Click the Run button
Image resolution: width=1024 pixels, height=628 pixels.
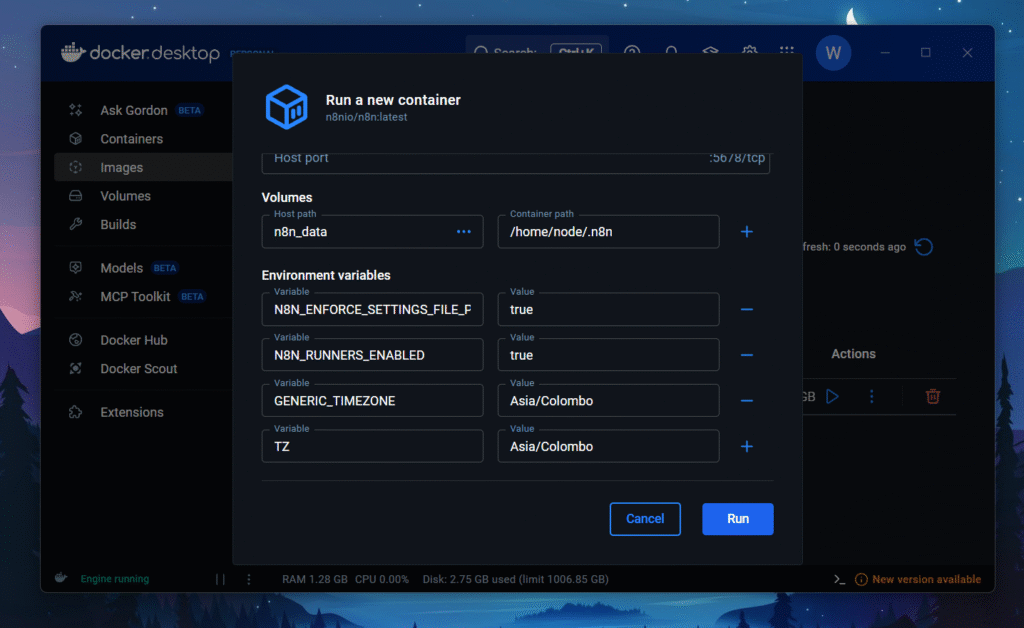click(737, 519)
